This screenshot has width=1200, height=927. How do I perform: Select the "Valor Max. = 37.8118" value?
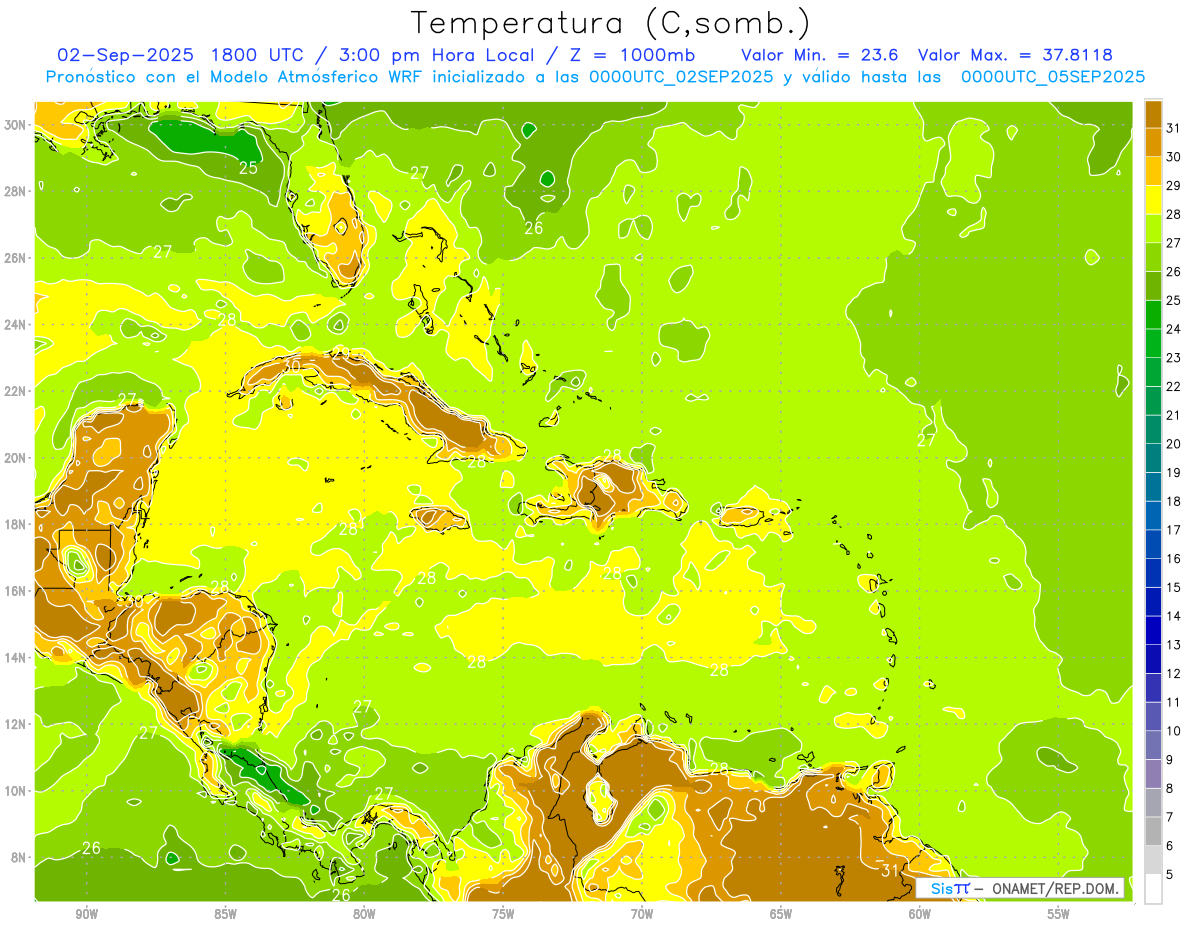tap(1016, 55)
